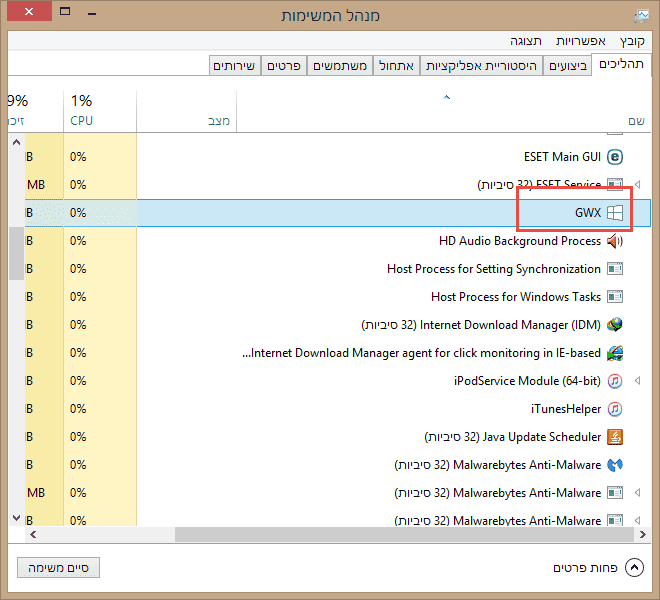660x600 pixels.
Task: Expand the ESET Service process group
Action: [638, 184]
